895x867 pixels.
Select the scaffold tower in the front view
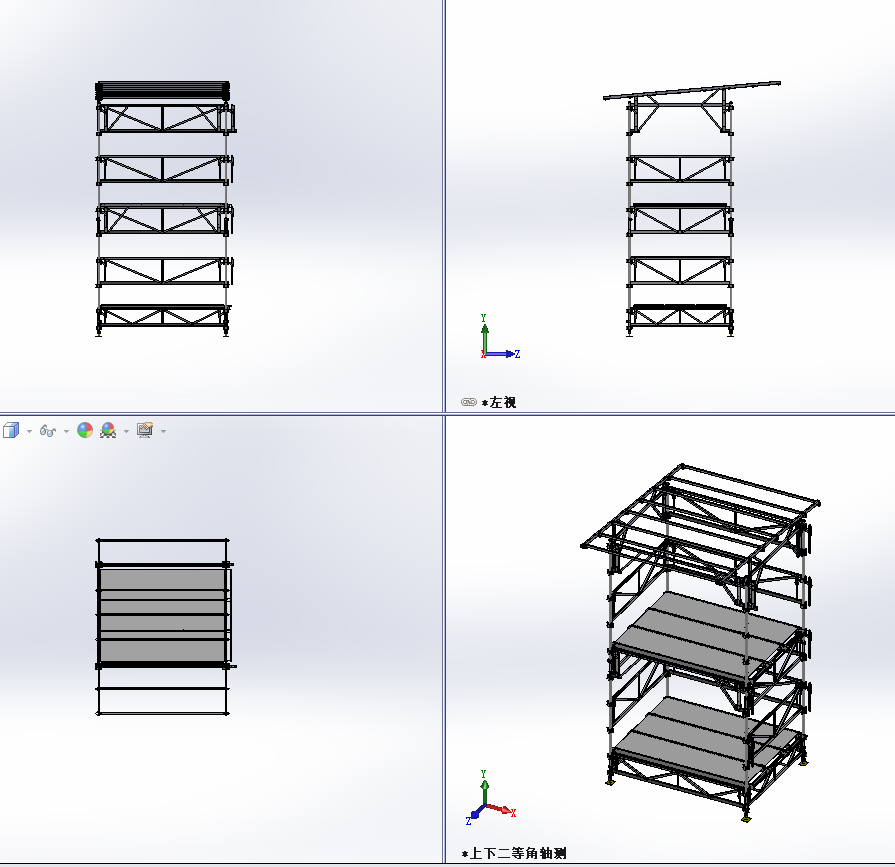click(164, 209)
